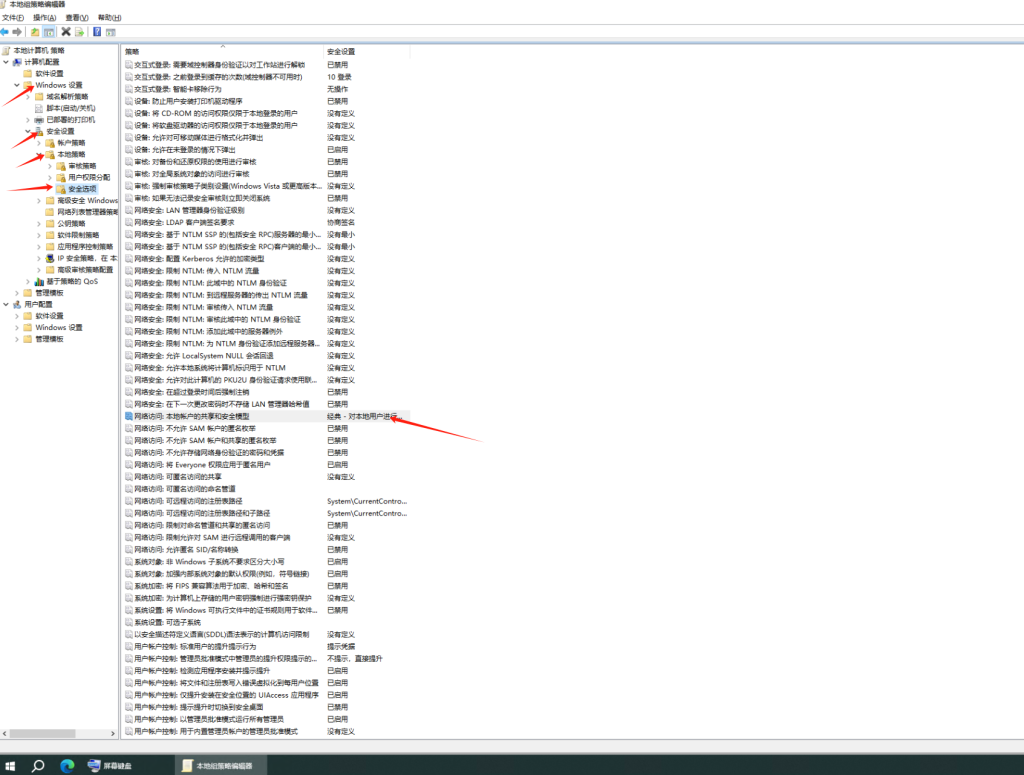This screenshot has height=775, width=1024.
Task: Sort by the 策略 column header
Action: [x=222, y=51]
